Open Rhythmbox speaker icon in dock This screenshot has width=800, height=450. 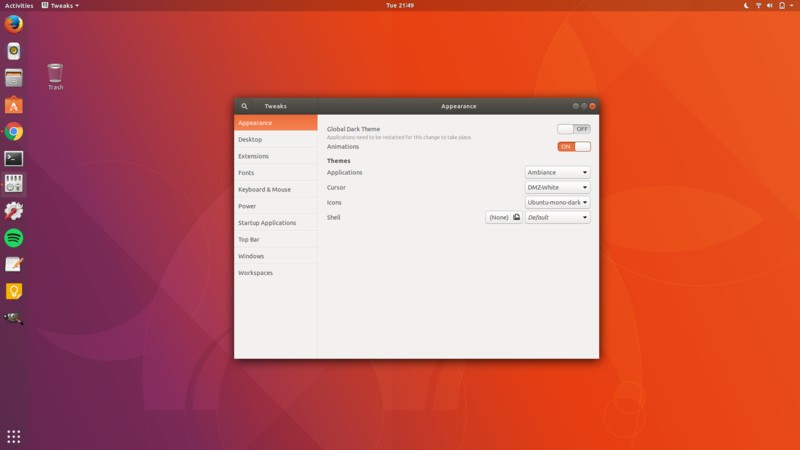(14, 51)
